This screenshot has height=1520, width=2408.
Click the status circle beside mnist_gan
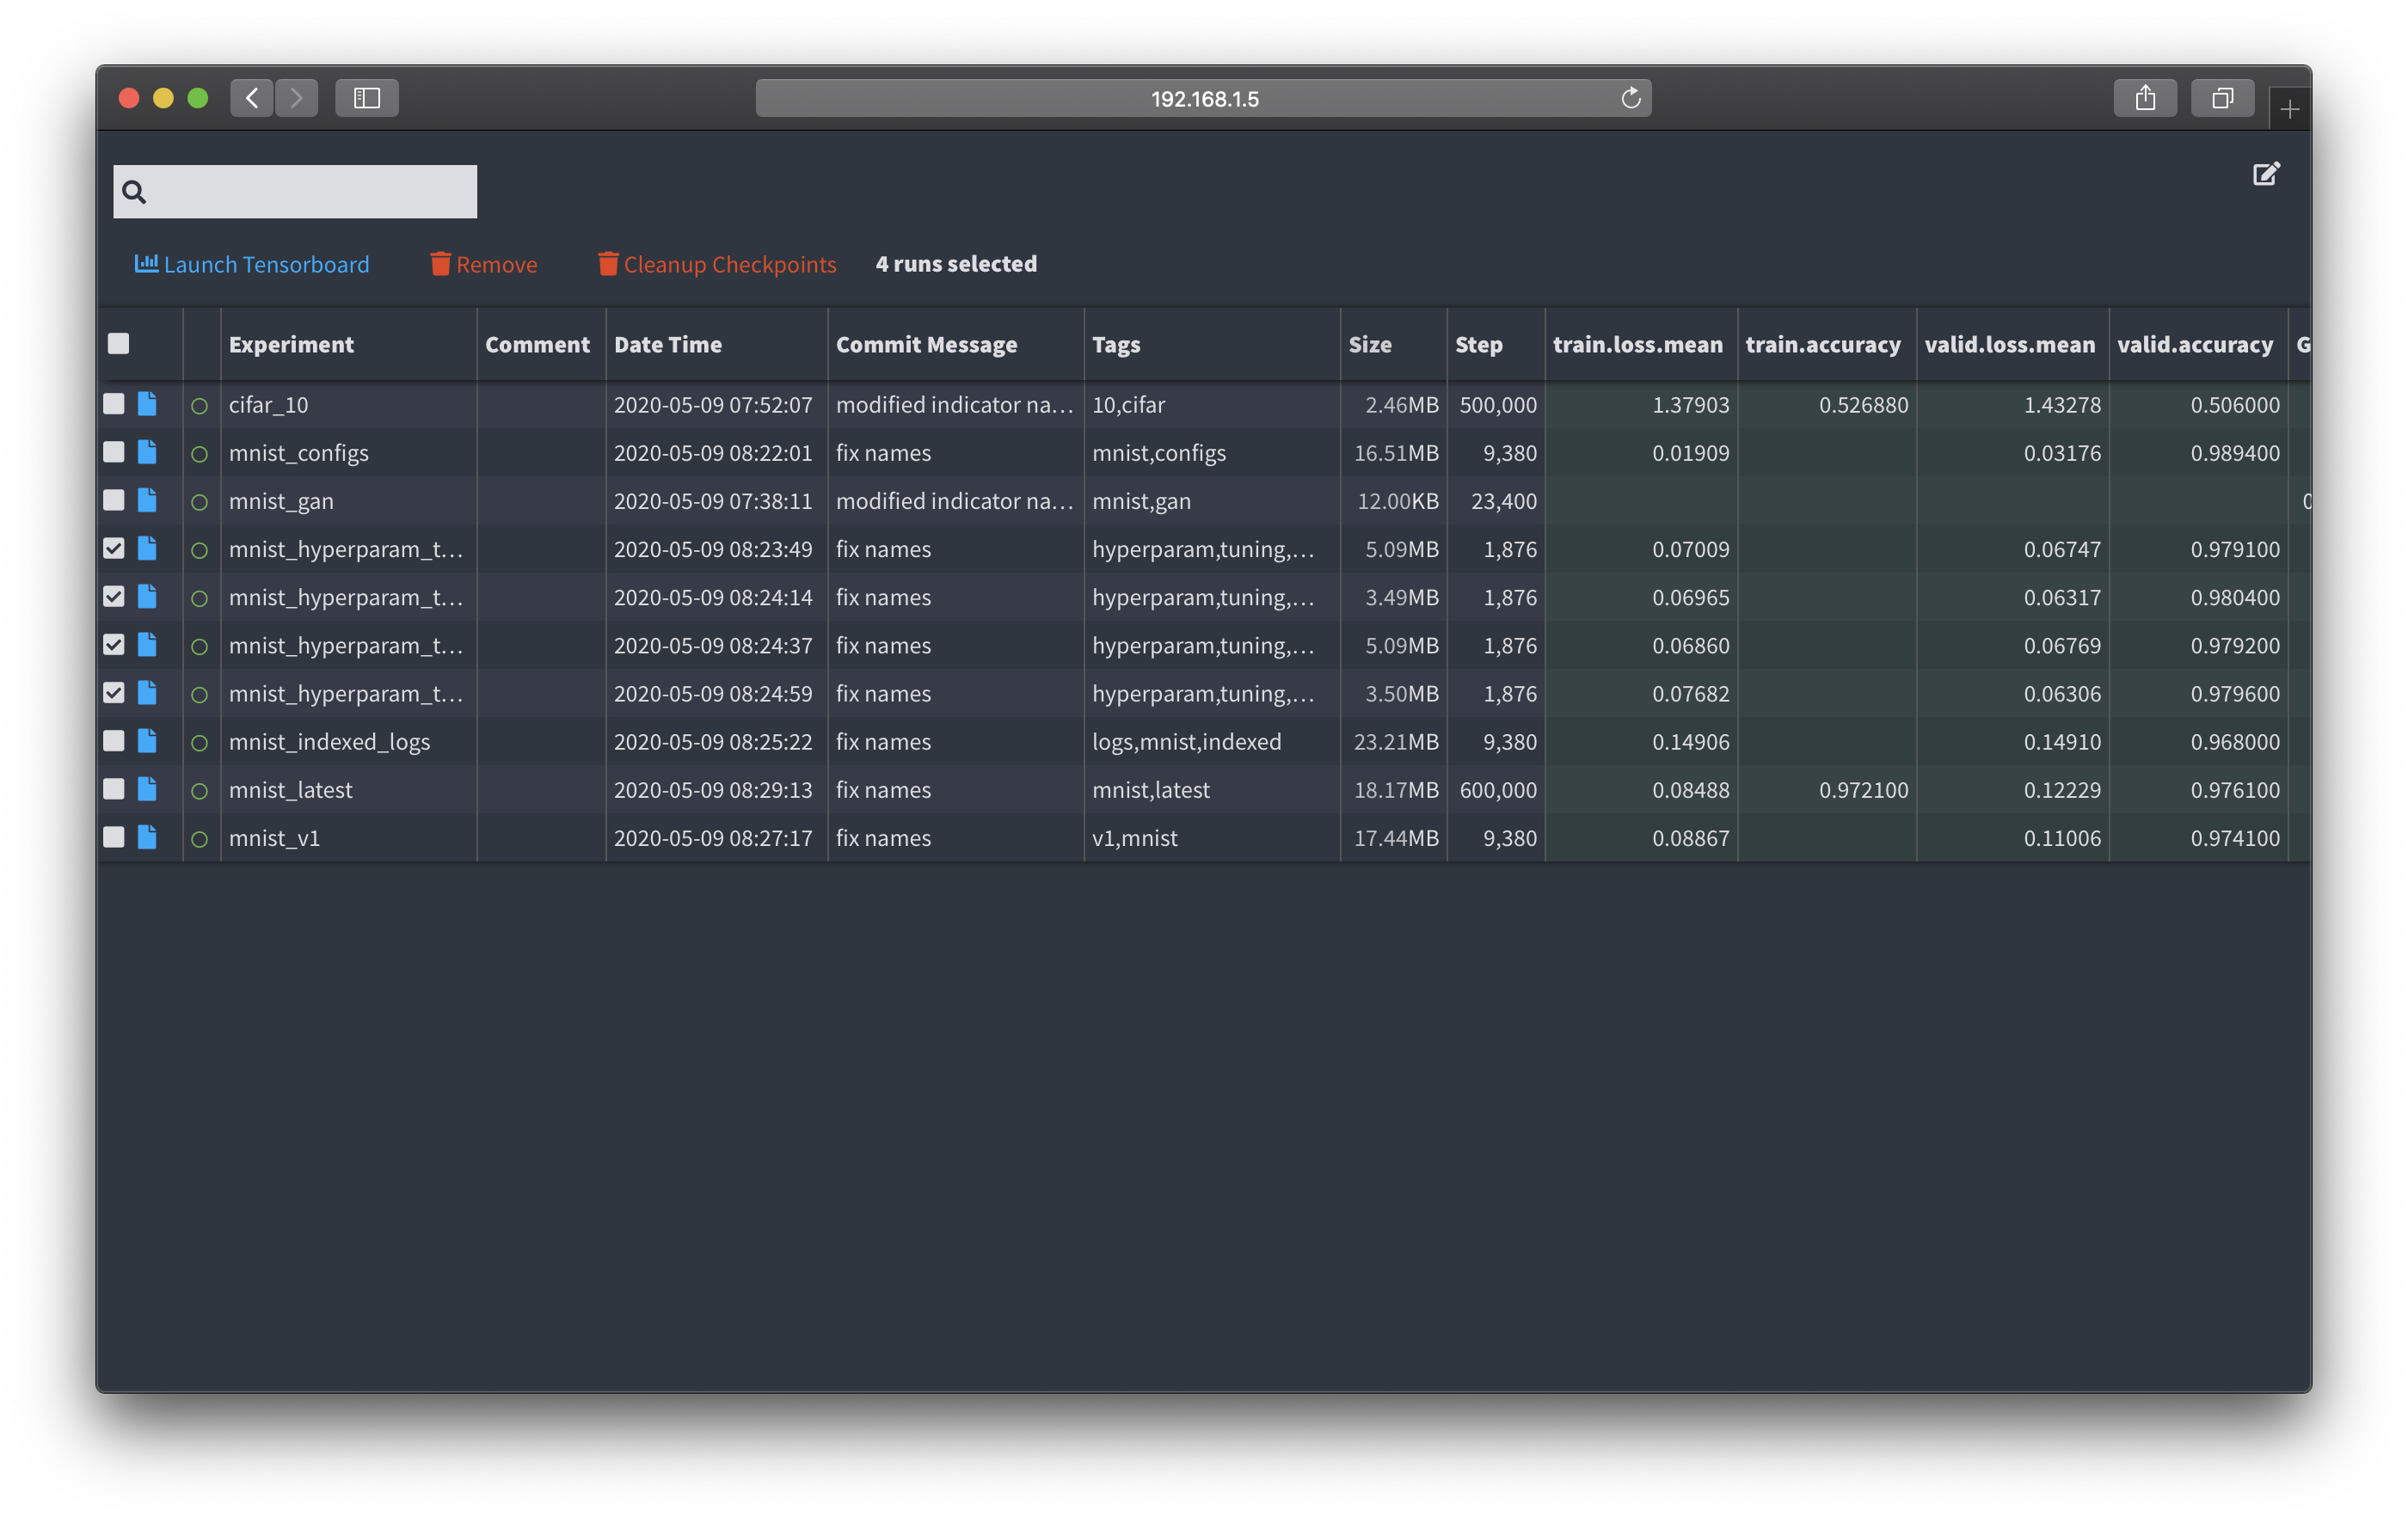click(200, 500)
